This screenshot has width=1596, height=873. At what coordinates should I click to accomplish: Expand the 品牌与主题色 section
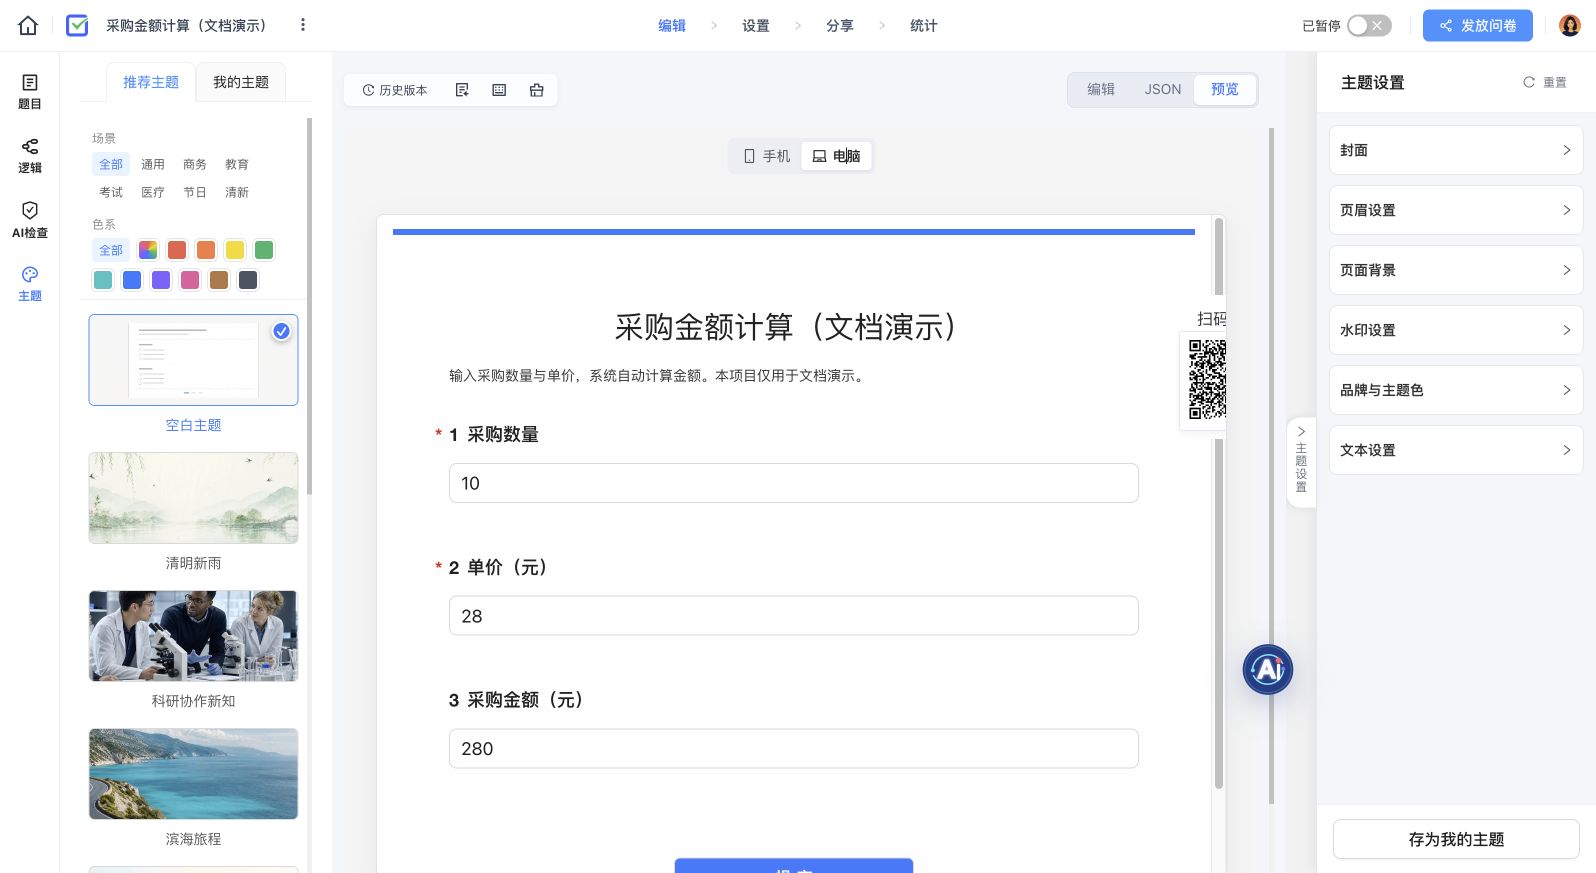click(1456, 390)
